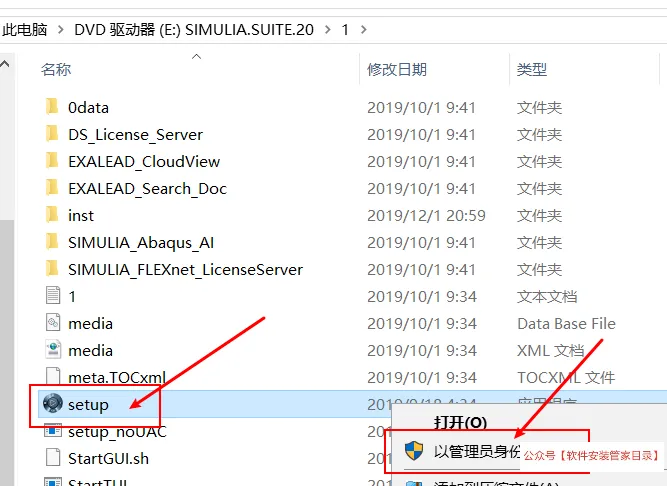This screenshot has width=667, height=486.
Task: Click the DS_License_Server folder icon
Action: coord(52,134)
